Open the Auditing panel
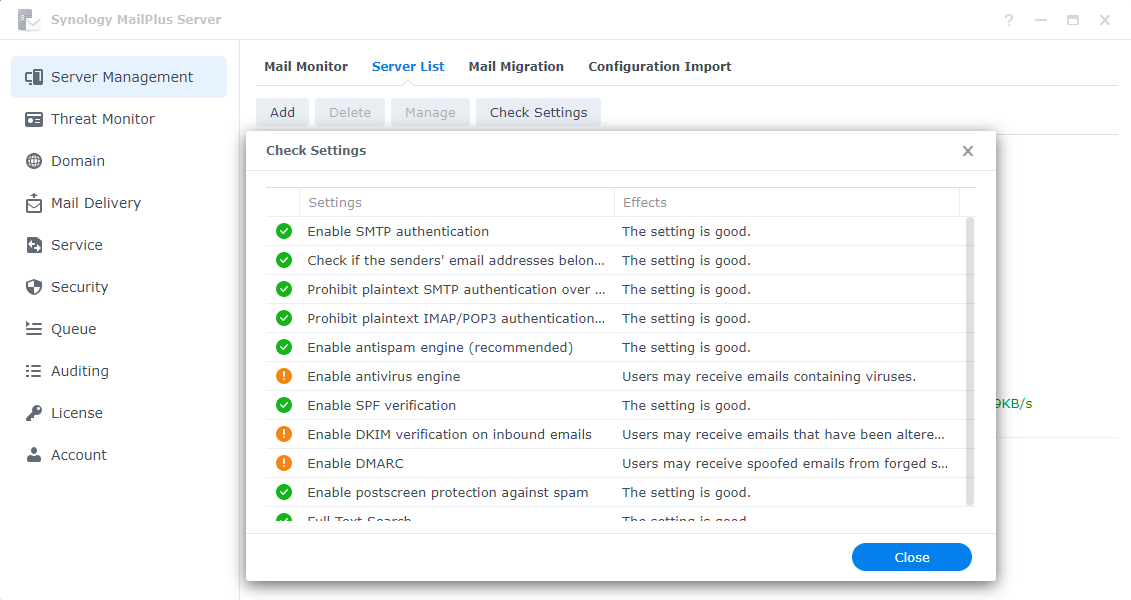Image resolution: width=1131 pixels, height=600 pixels. 81,370
